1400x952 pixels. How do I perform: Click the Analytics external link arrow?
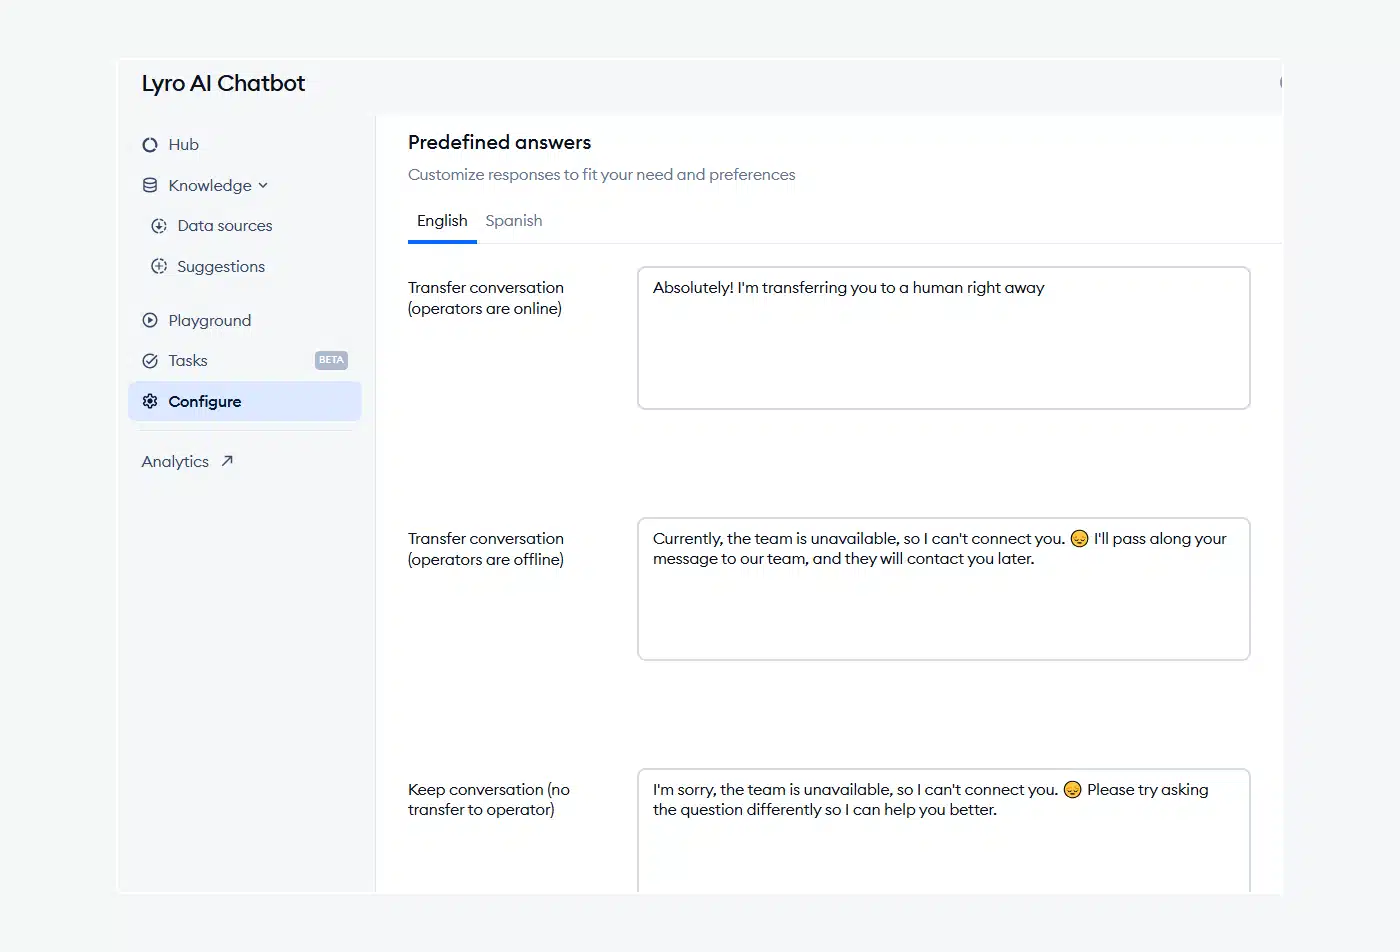point(227,461)
